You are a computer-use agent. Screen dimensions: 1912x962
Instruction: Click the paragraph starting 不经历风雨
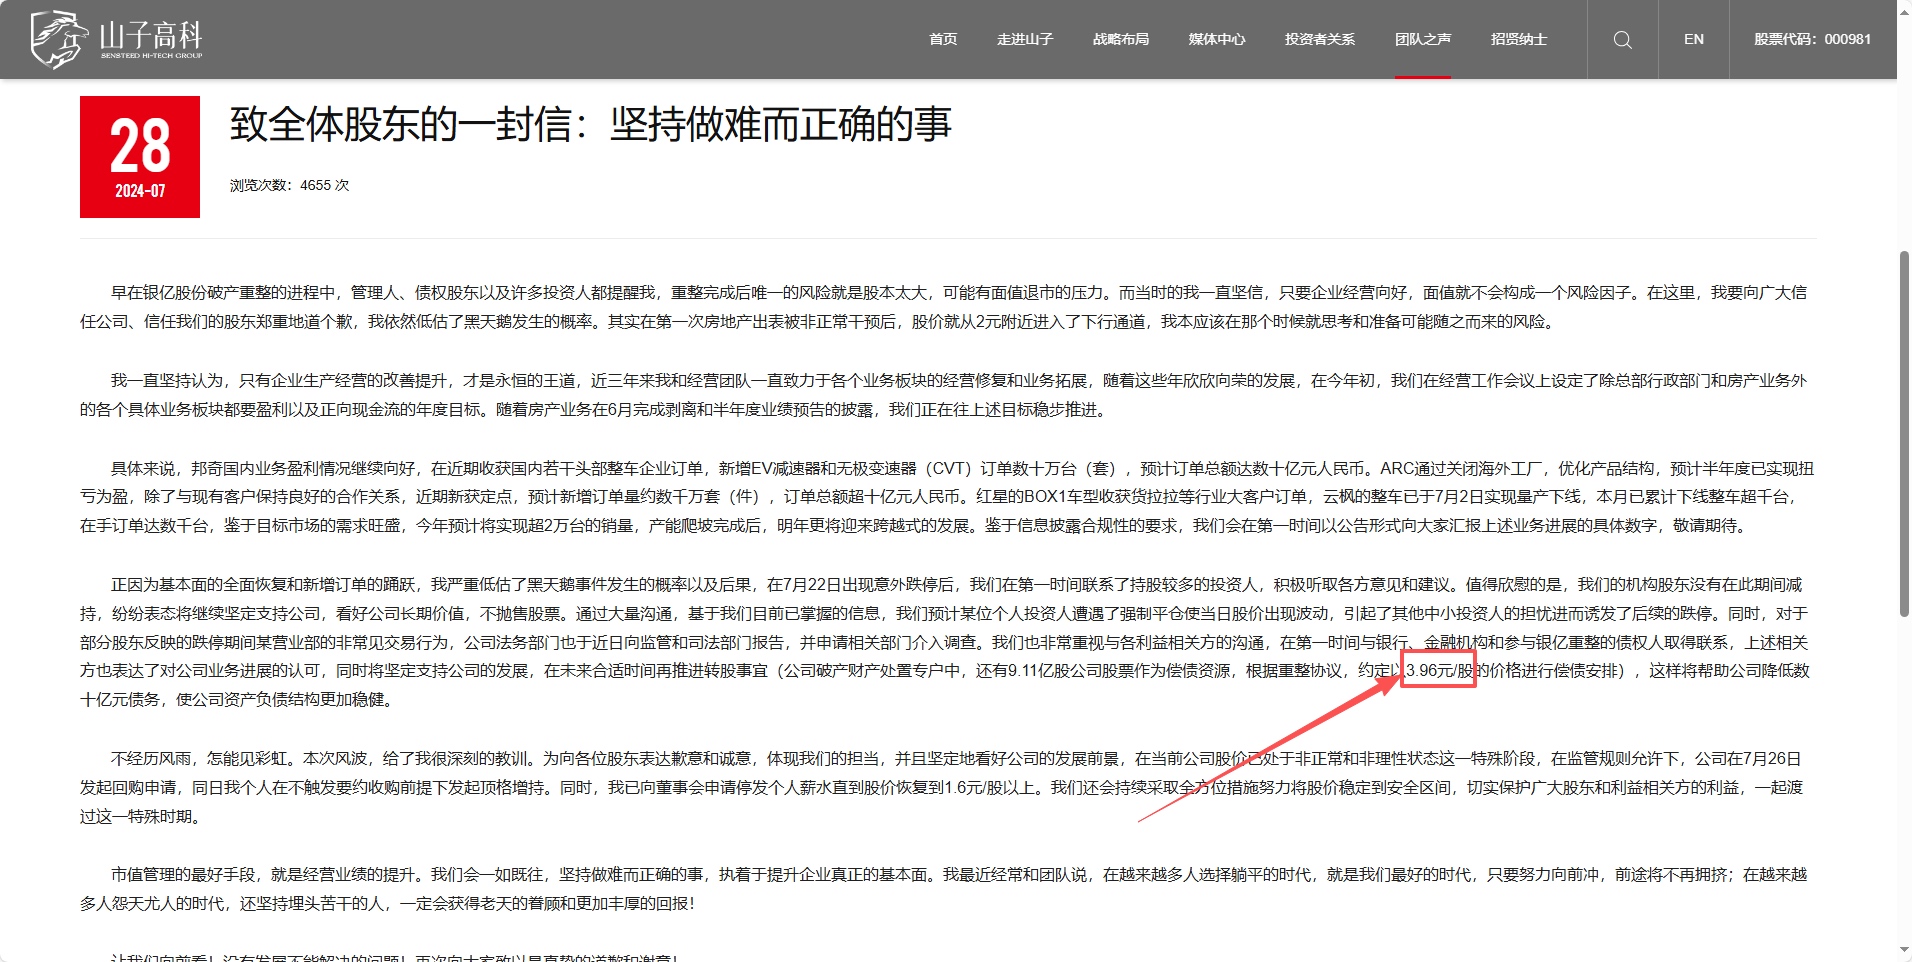click(x=942, y=788)
